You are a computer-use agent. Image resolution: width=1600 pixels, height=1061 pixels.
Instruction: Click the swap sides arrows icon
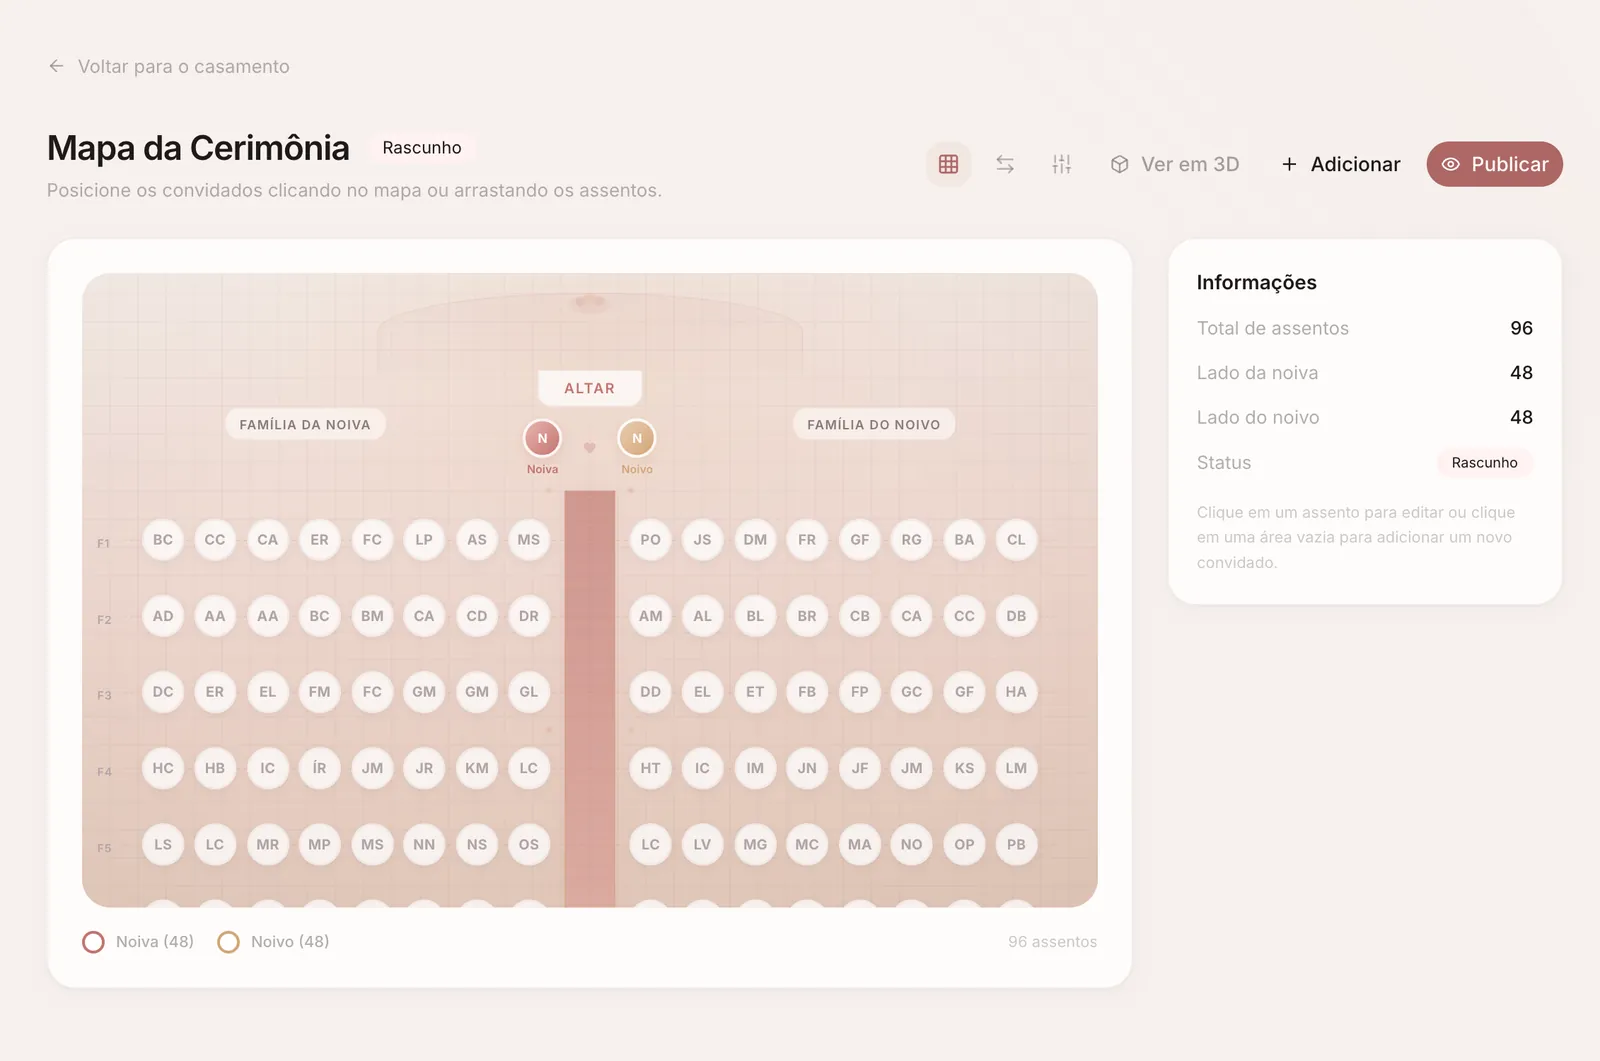[x=1005, y=164]
